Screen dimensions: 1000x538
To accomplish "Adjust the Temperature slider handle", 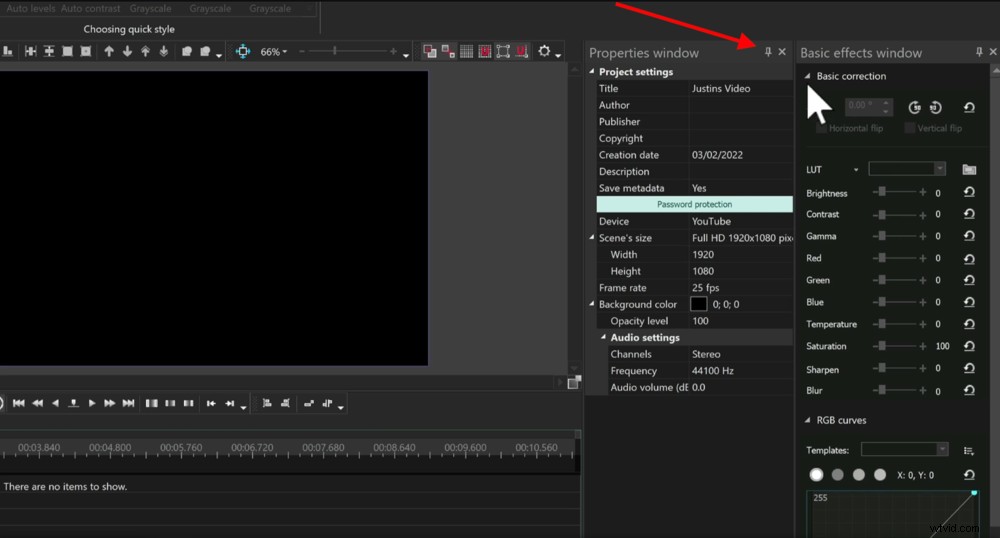I will pyautogui.click(x=882, y=324).
